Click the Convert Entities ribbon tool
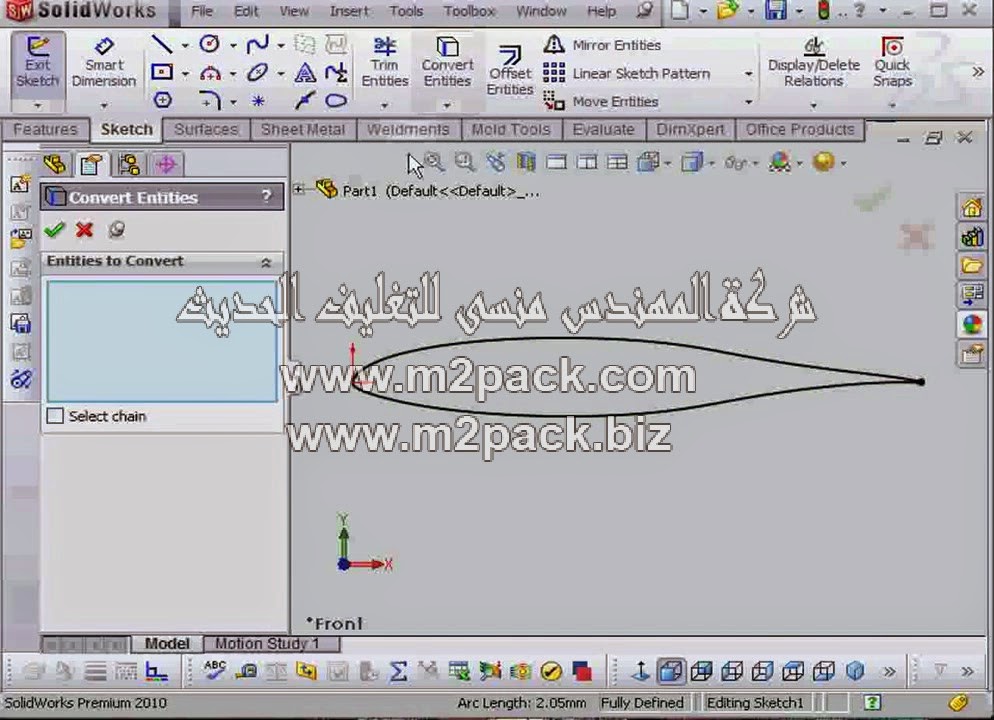This screenshot has height=720, width=994. click(x=448, y=62)
